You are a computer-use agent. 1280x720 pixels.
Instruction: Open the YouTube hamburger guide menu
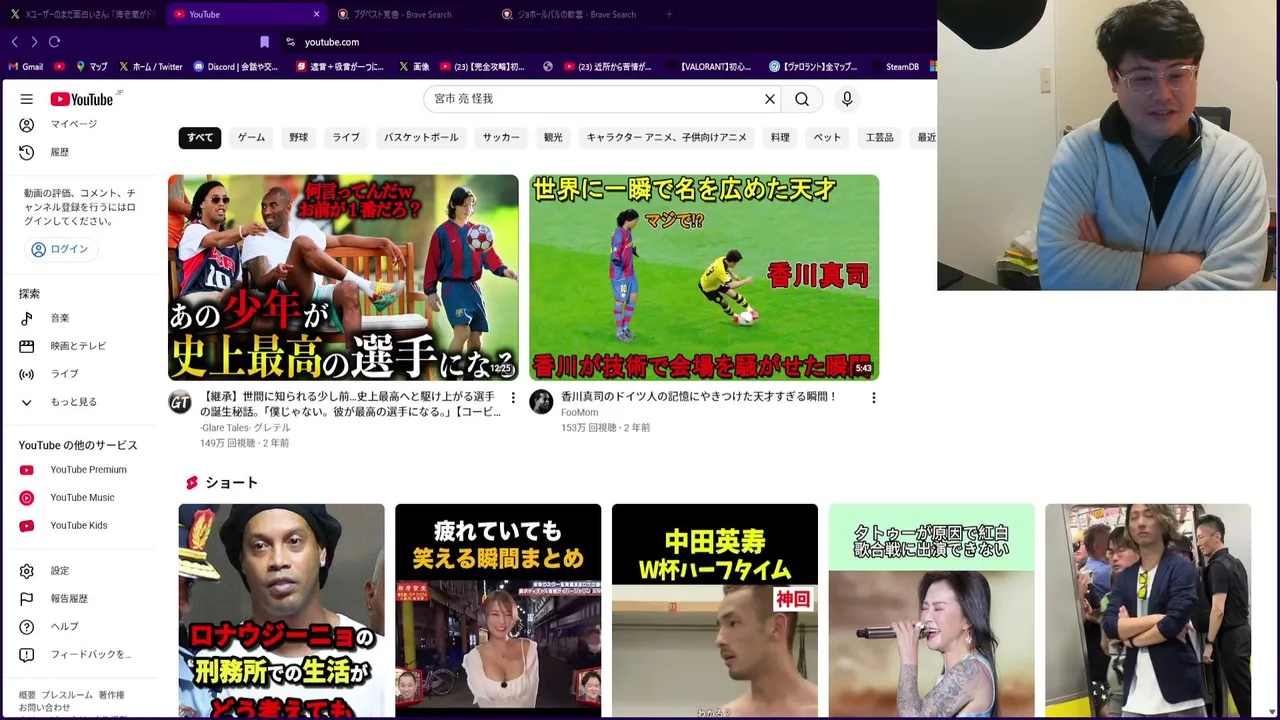click(x=27, y=99)
